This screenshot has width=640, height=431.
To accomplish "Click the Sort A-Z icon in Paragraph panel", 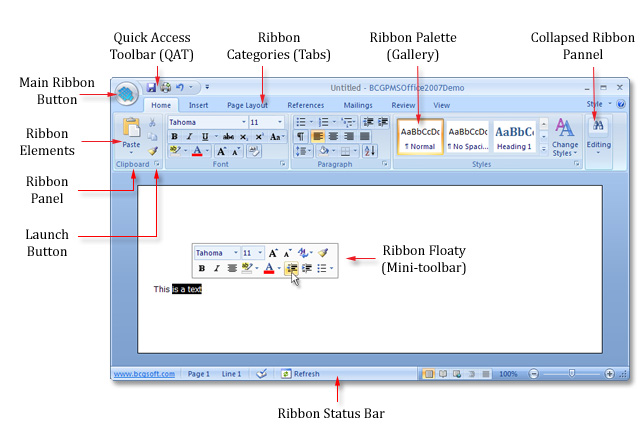I will pyautogui.click(x=369, y=151).
